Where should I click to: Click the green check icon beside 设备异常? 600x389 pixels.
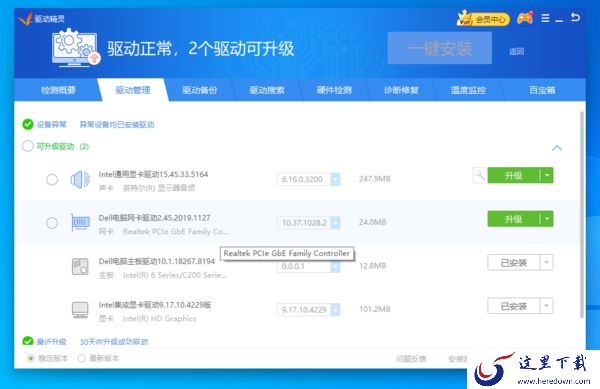coord(28,124)
